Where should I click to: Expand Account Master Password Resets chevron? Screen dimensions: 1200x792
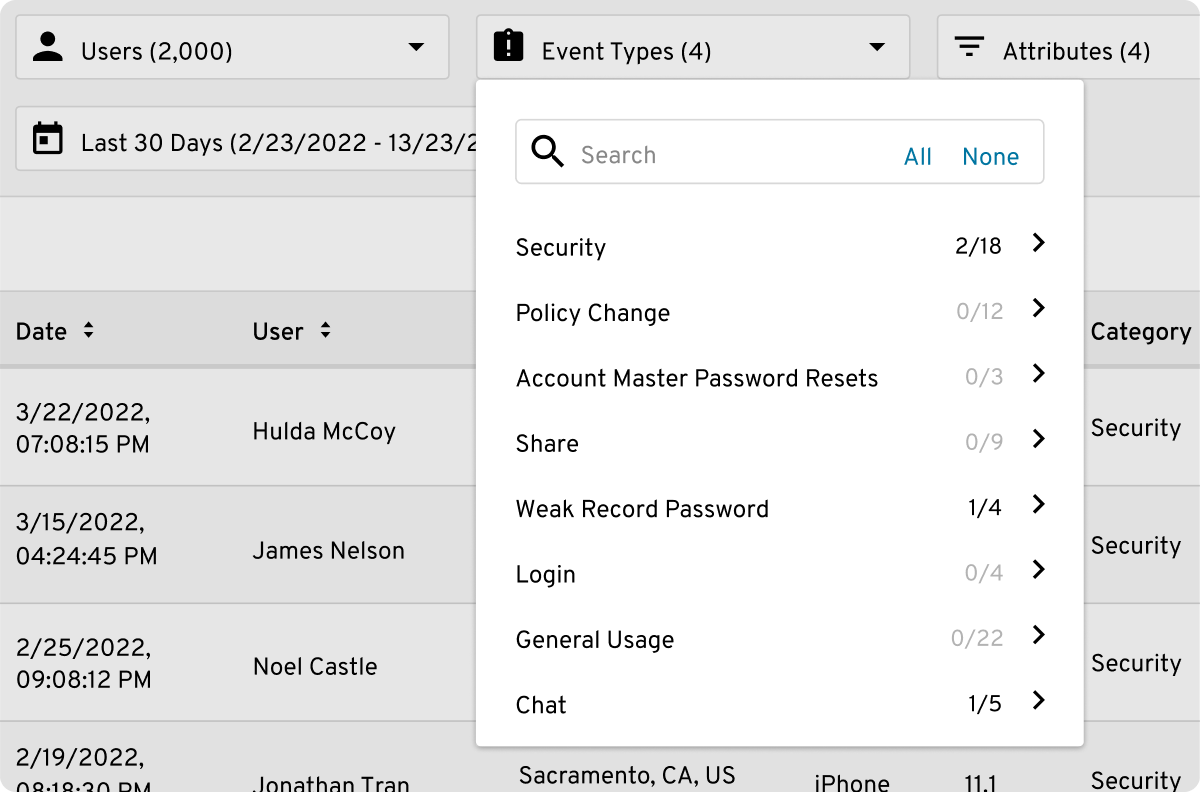tap(1039, 373)
